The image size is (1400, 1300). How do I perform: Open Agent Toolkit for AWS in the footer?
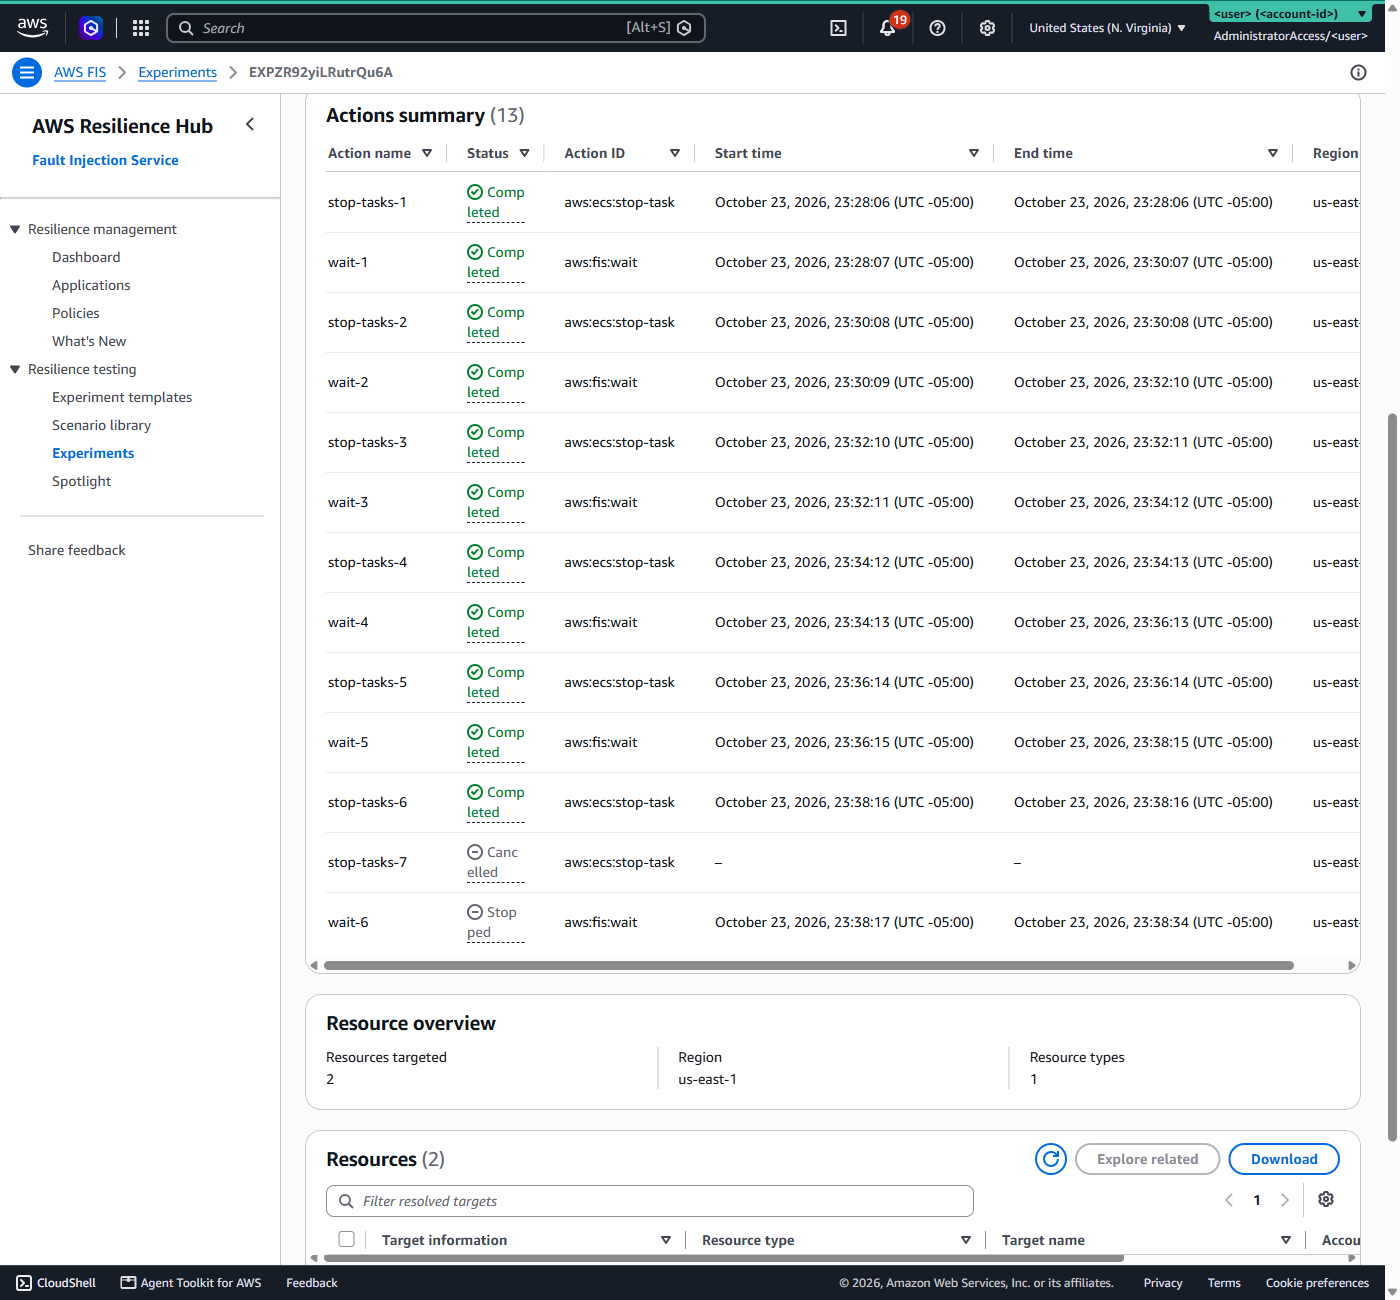pos(191,1283)
